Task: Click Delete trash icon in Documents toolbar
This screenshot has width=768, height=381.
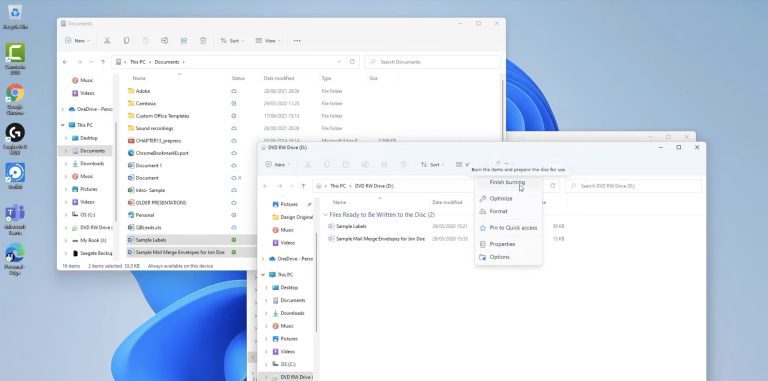Action: (x=203, y=41)
